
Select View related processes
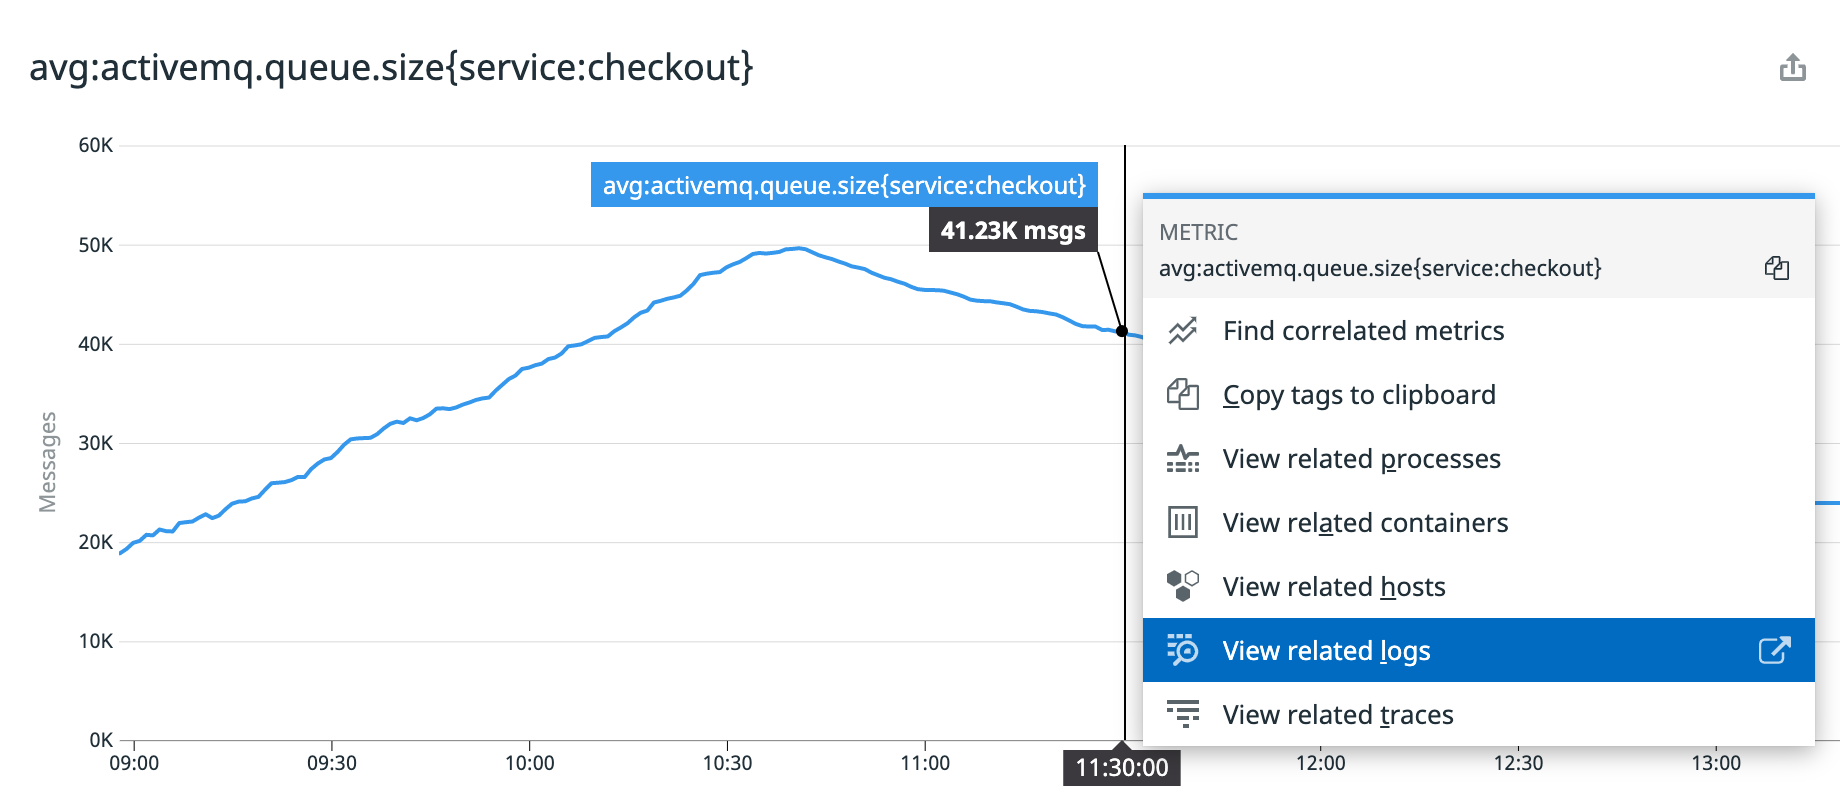tap(1361, 458)
